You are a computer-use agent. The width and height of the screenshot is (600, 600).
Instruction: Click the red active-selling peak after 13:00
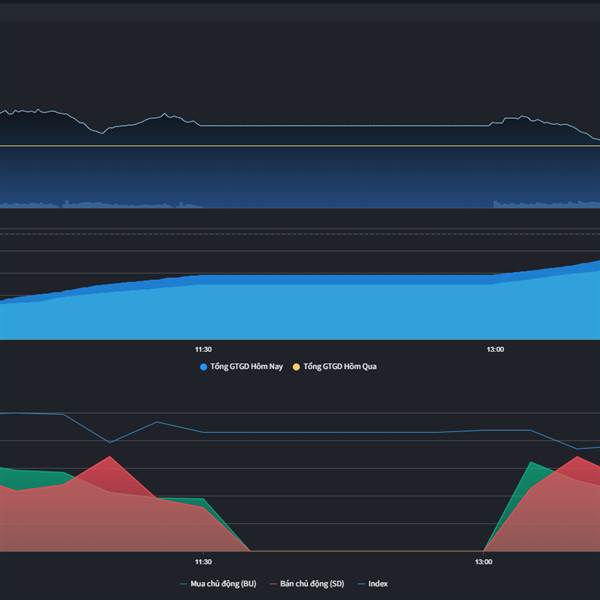pos(577,457)
